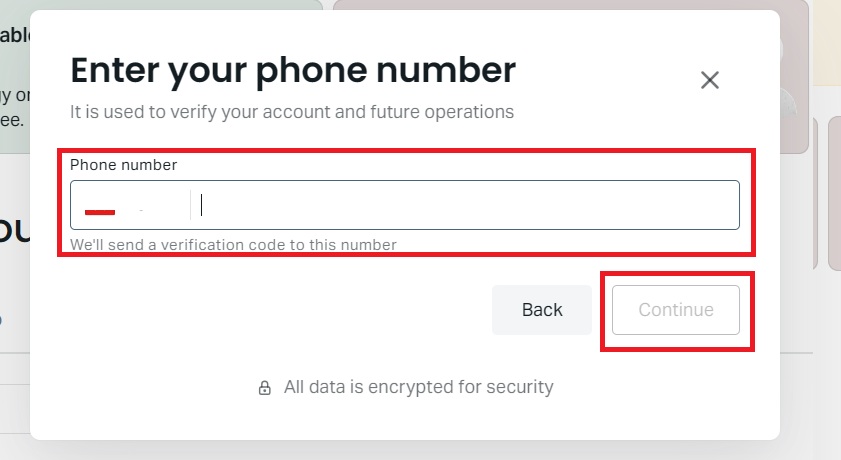Screen dimensions: 841x460
Task: Close the phone number dialog
Action: [x=710, y=80]
